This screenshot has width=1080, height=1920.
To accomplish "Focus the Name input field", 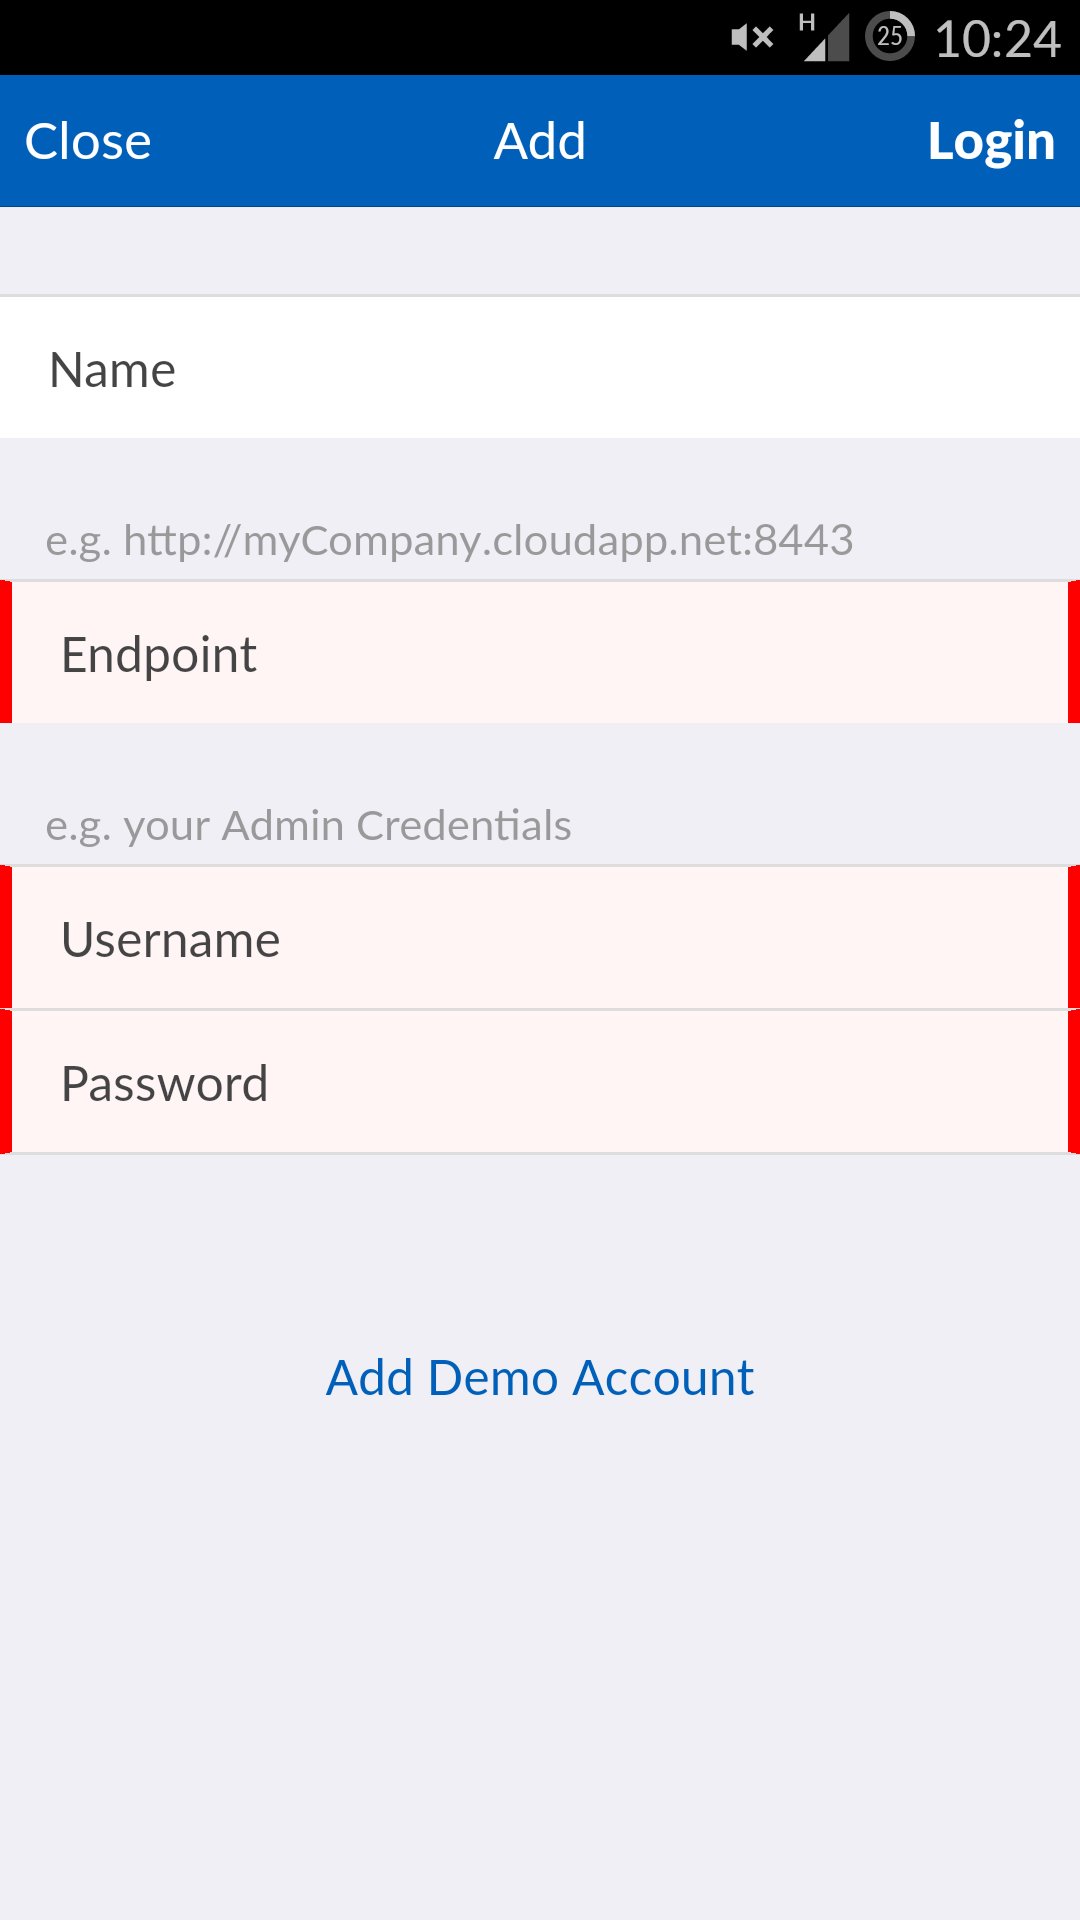I will tap(540, 368).
